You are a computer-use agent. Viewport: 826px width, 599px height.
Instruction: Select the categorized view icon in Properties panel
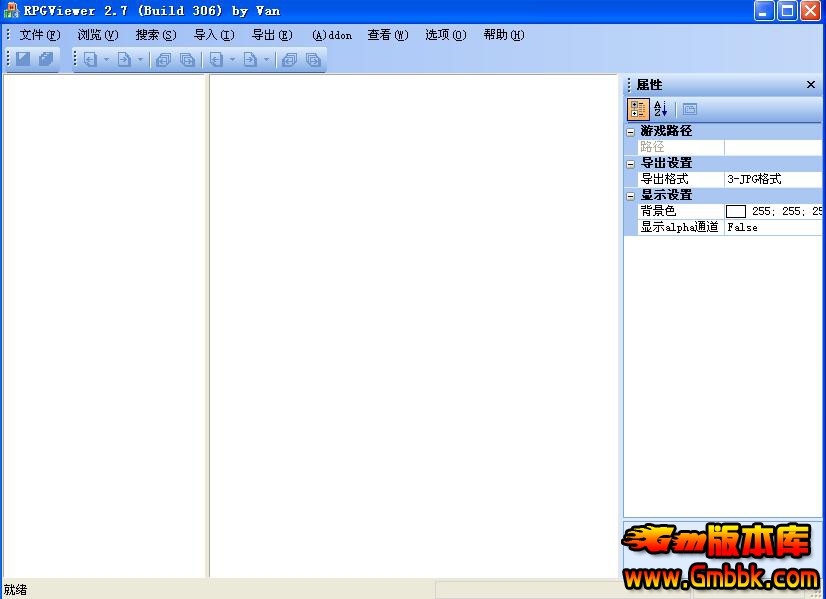pos(637,108)
